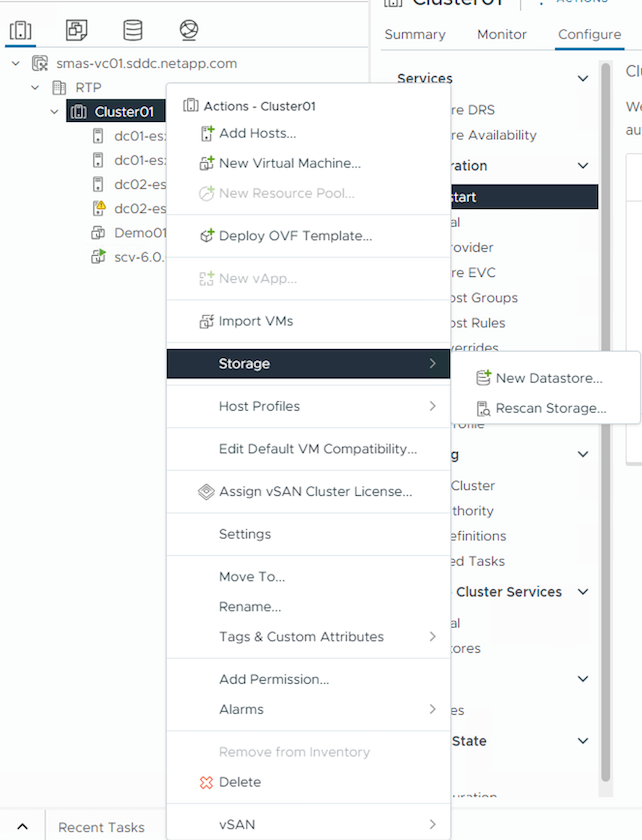Click the New Virtual Machine icon
The height and width of the screenshot is (840, 642).
point(207,163)
